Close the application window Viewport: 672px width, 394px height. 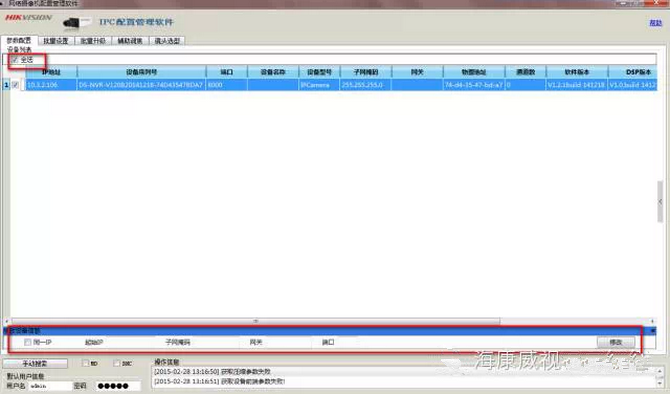point(657,3)
